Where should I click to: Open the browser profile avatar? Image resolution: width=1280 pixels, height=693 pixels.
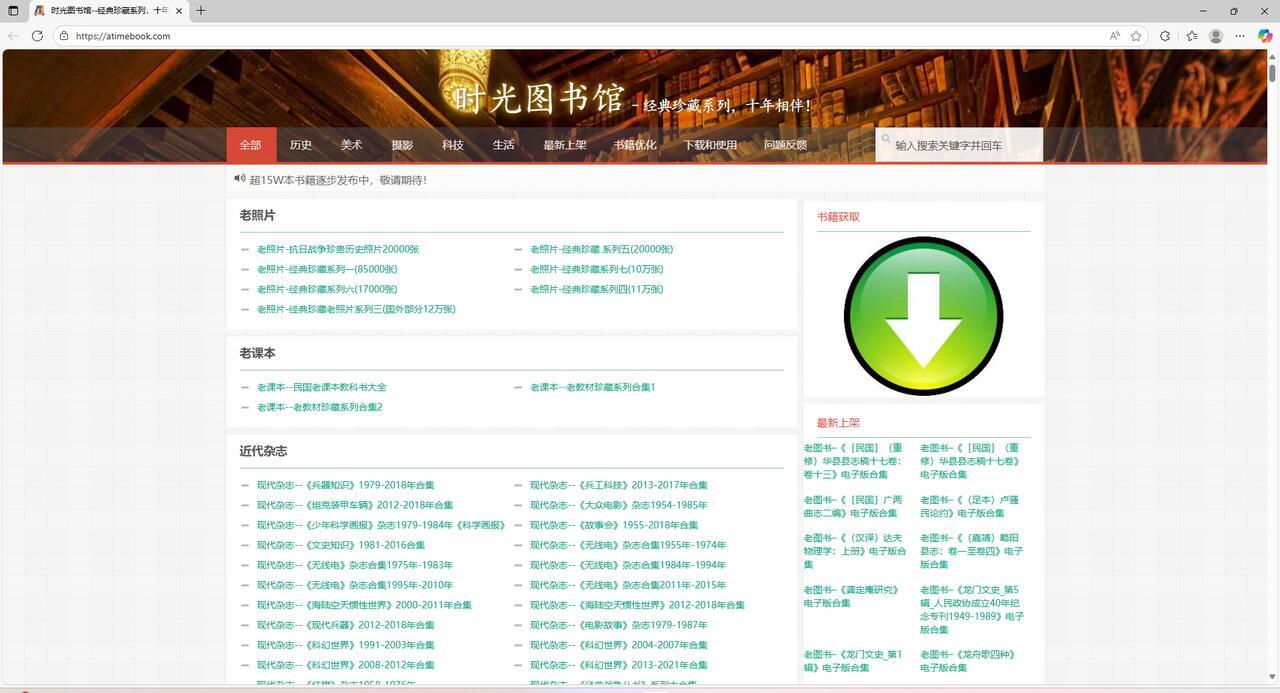click(x=1216, y=36)
